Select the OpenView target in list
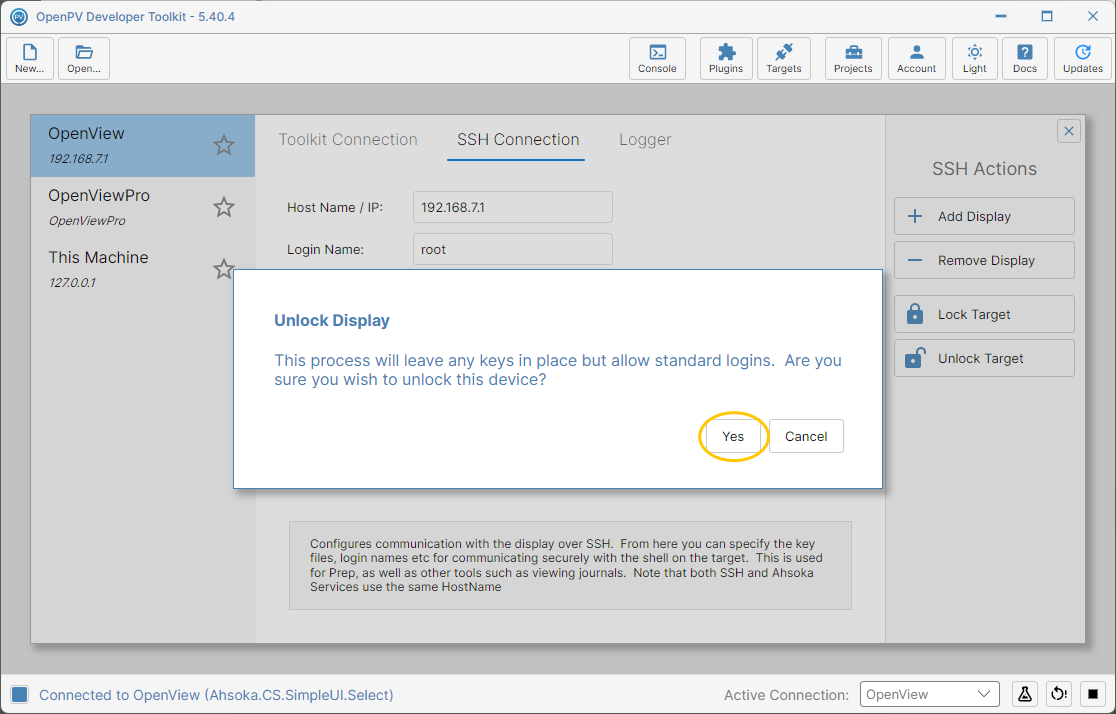Viewport: 1116px width, 714px height. 142,145
